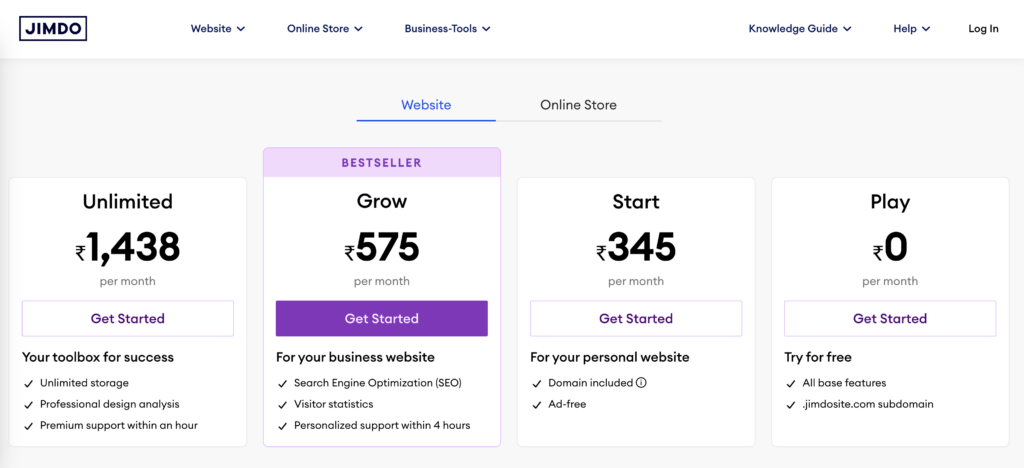This screenshot has width=1024, height=468.
Task: Click the checkmark beside Search Engine Optimization
Action: 281,383
